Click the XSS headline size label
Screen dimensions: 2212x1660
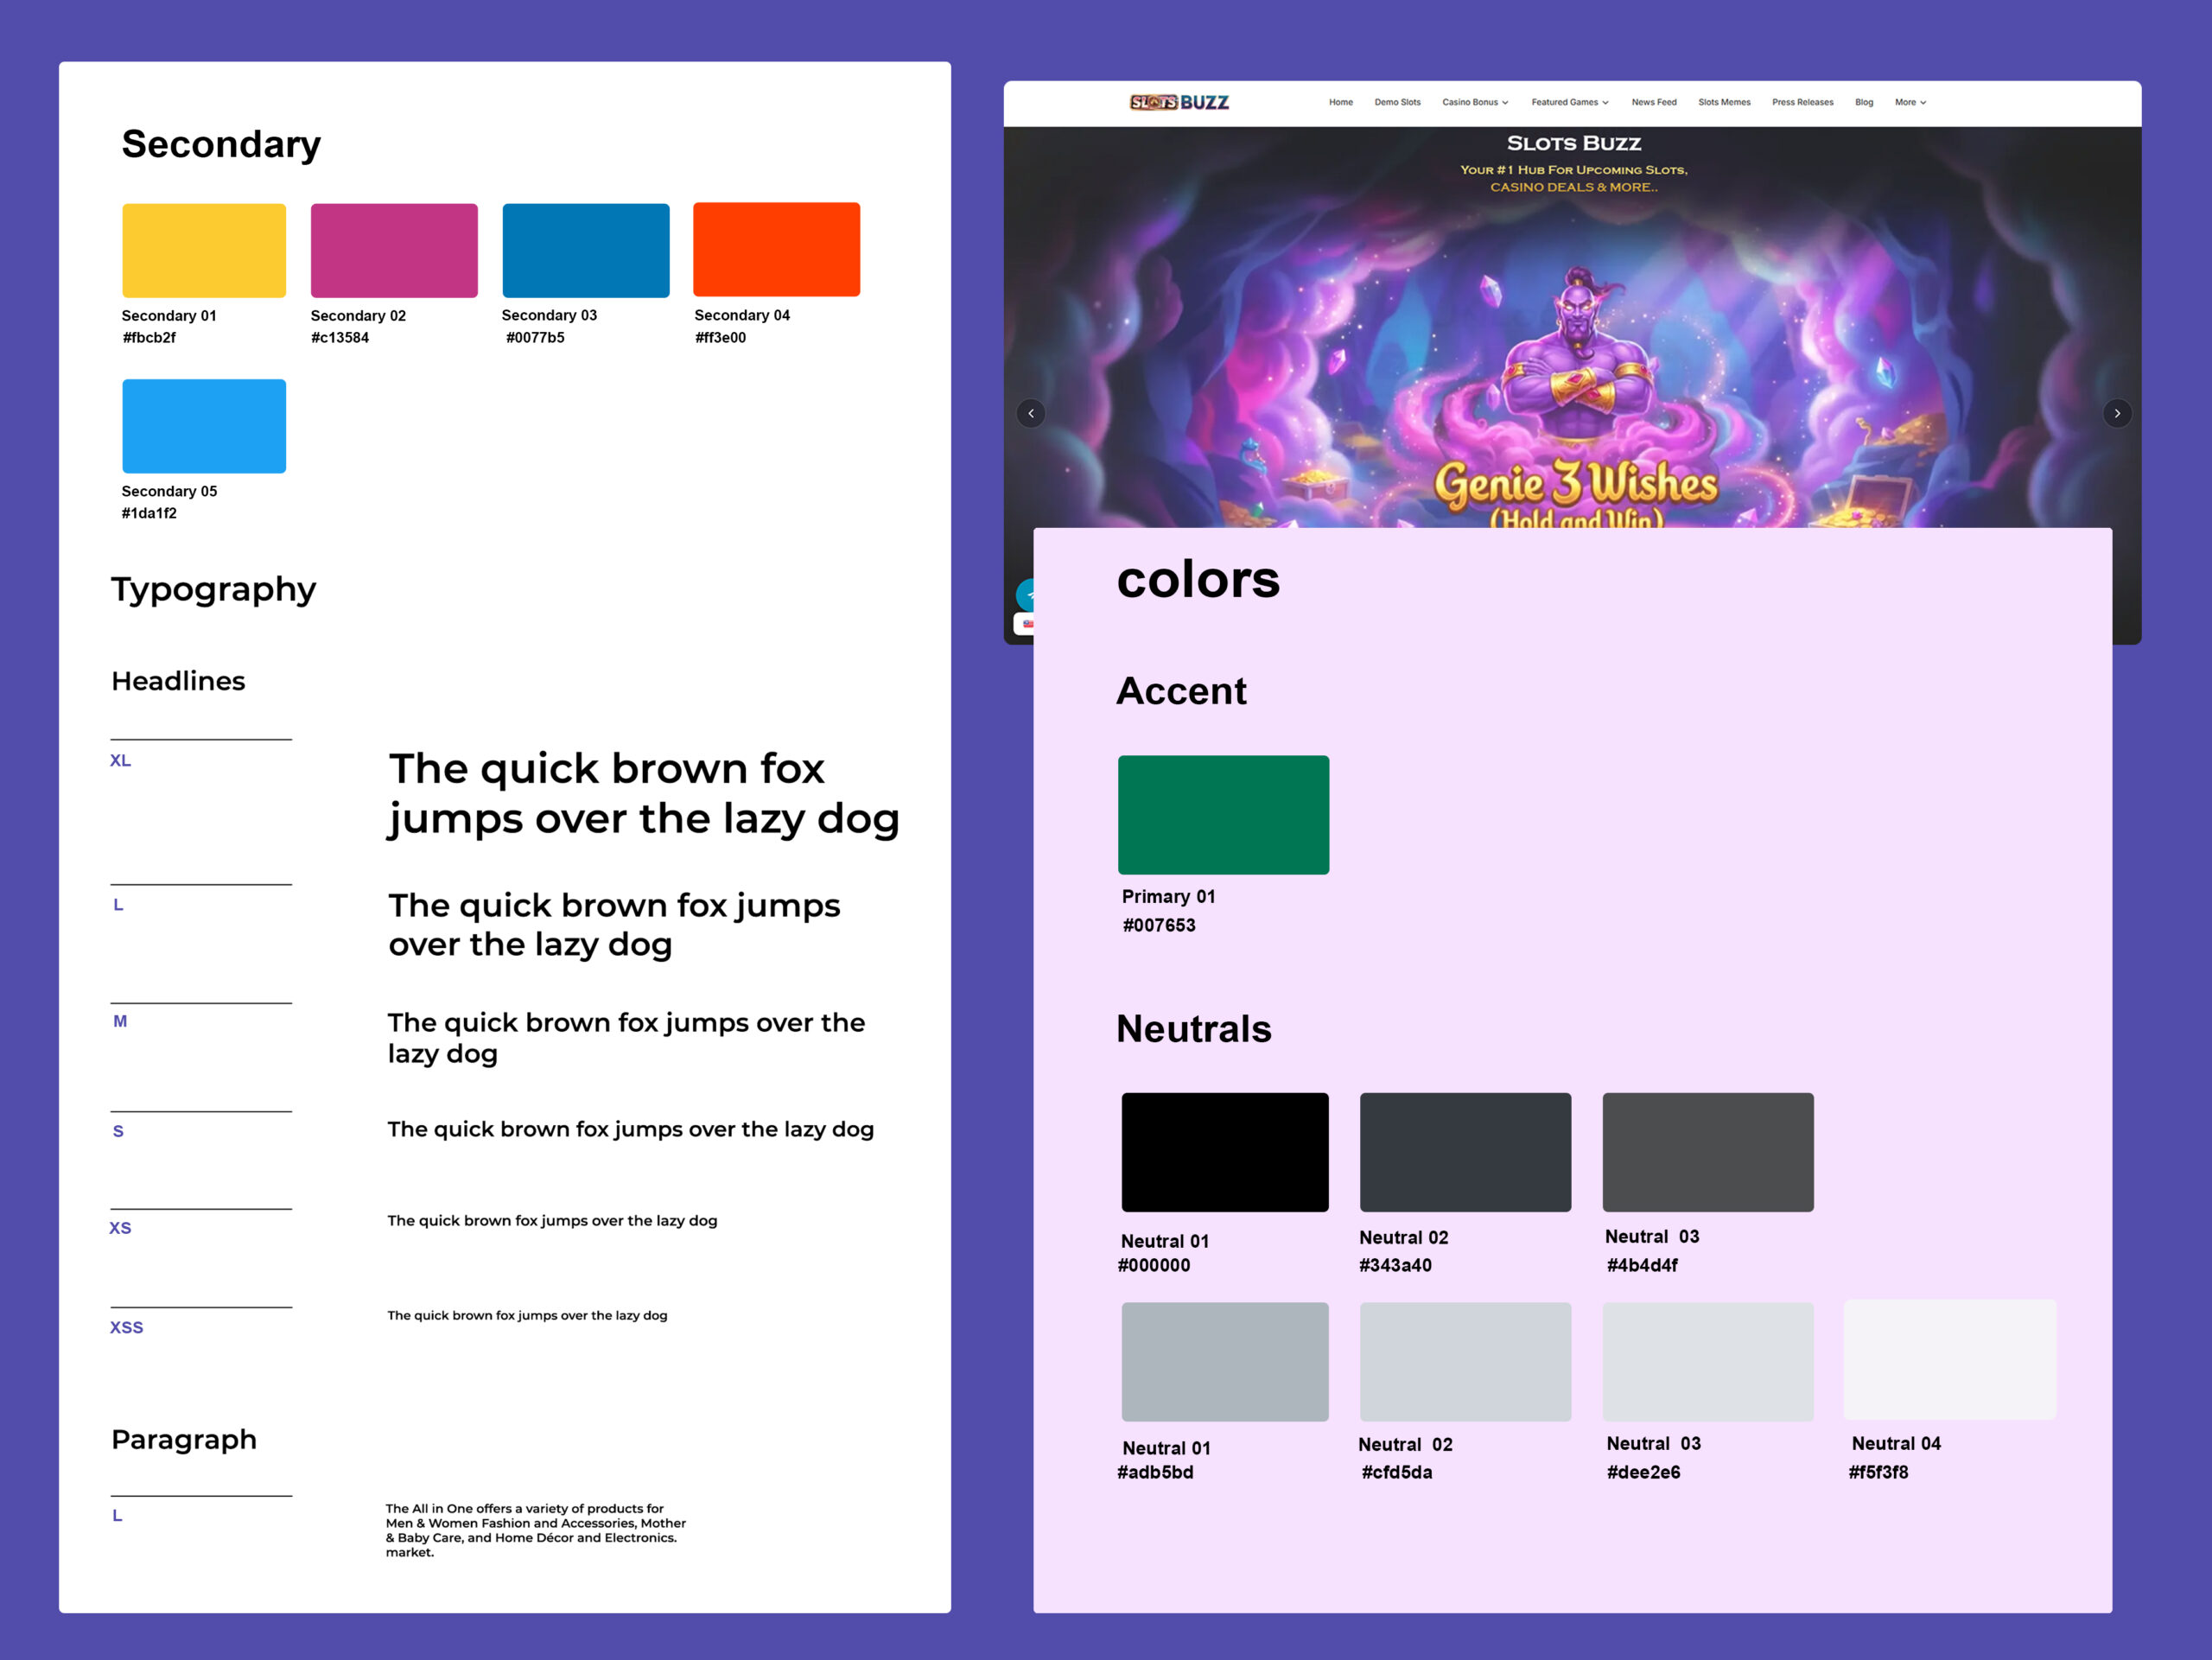(126, 1328)
